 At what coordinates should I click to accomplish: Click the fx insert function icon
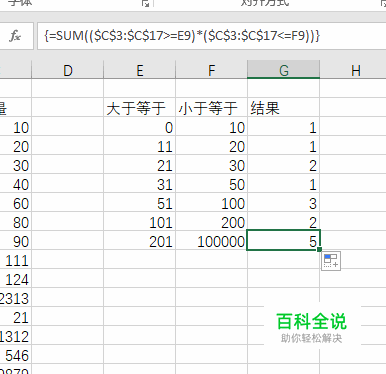pyautogui.click(x=15, y=36)
